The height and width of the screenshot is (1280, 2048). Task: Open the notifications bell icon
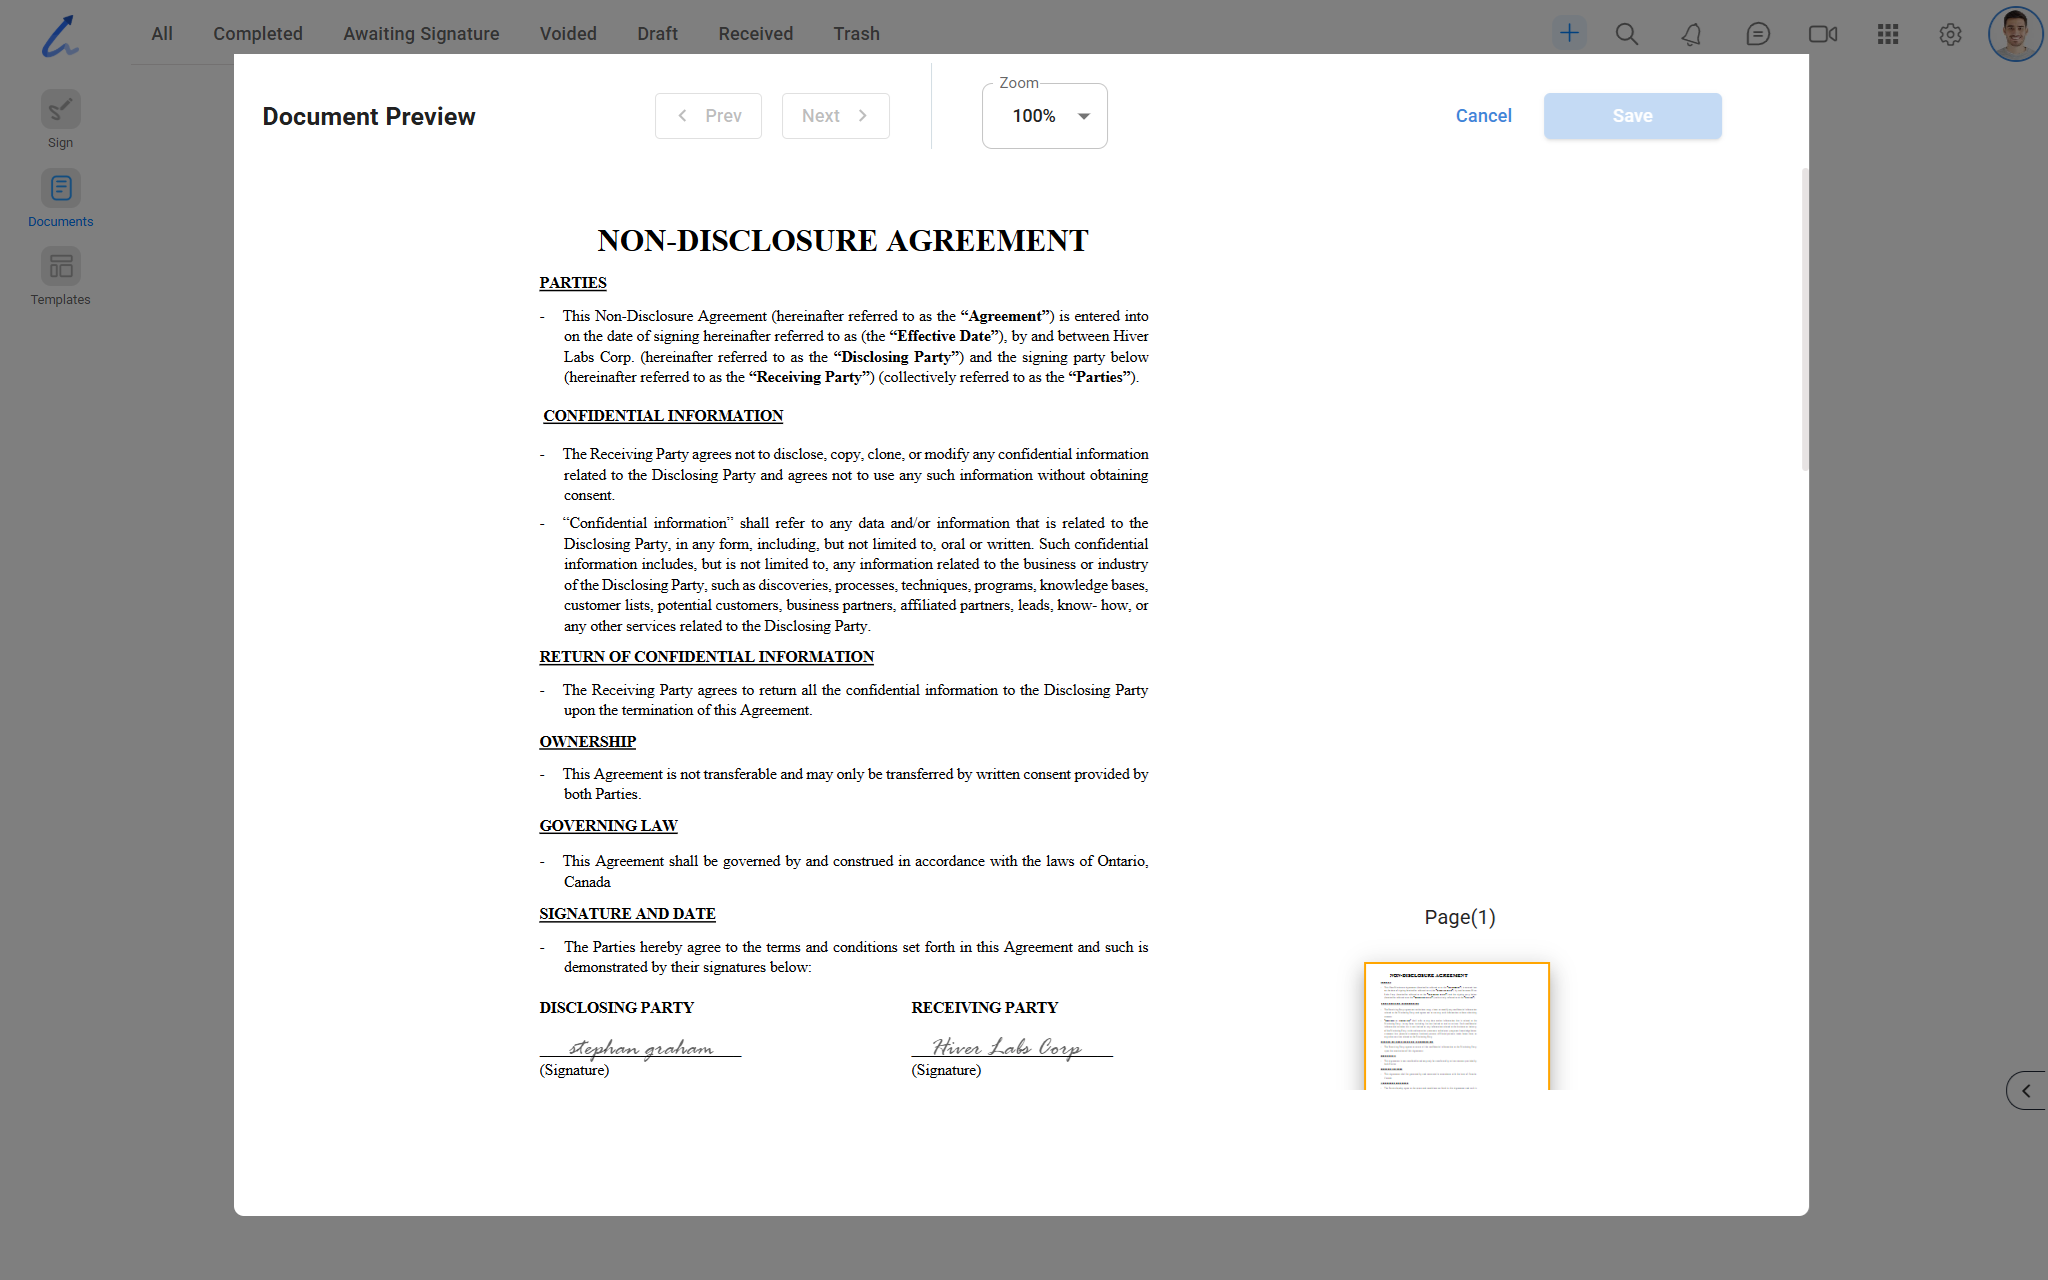tap(1691, 34)
